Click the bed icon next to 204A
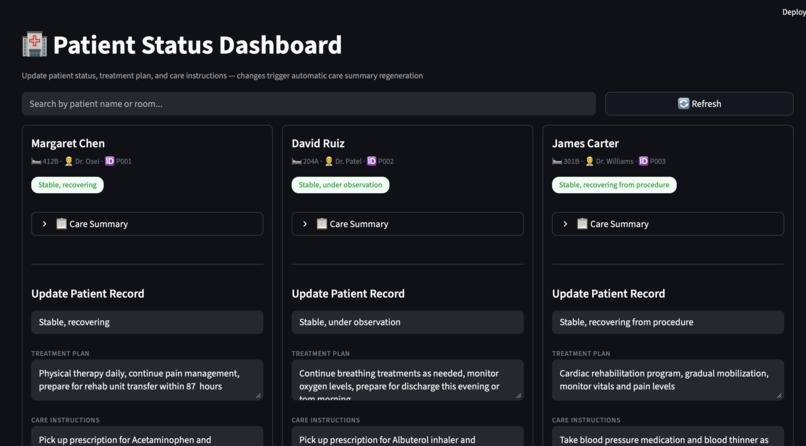This screenshot has height=446, width=806. pos(297,161)
